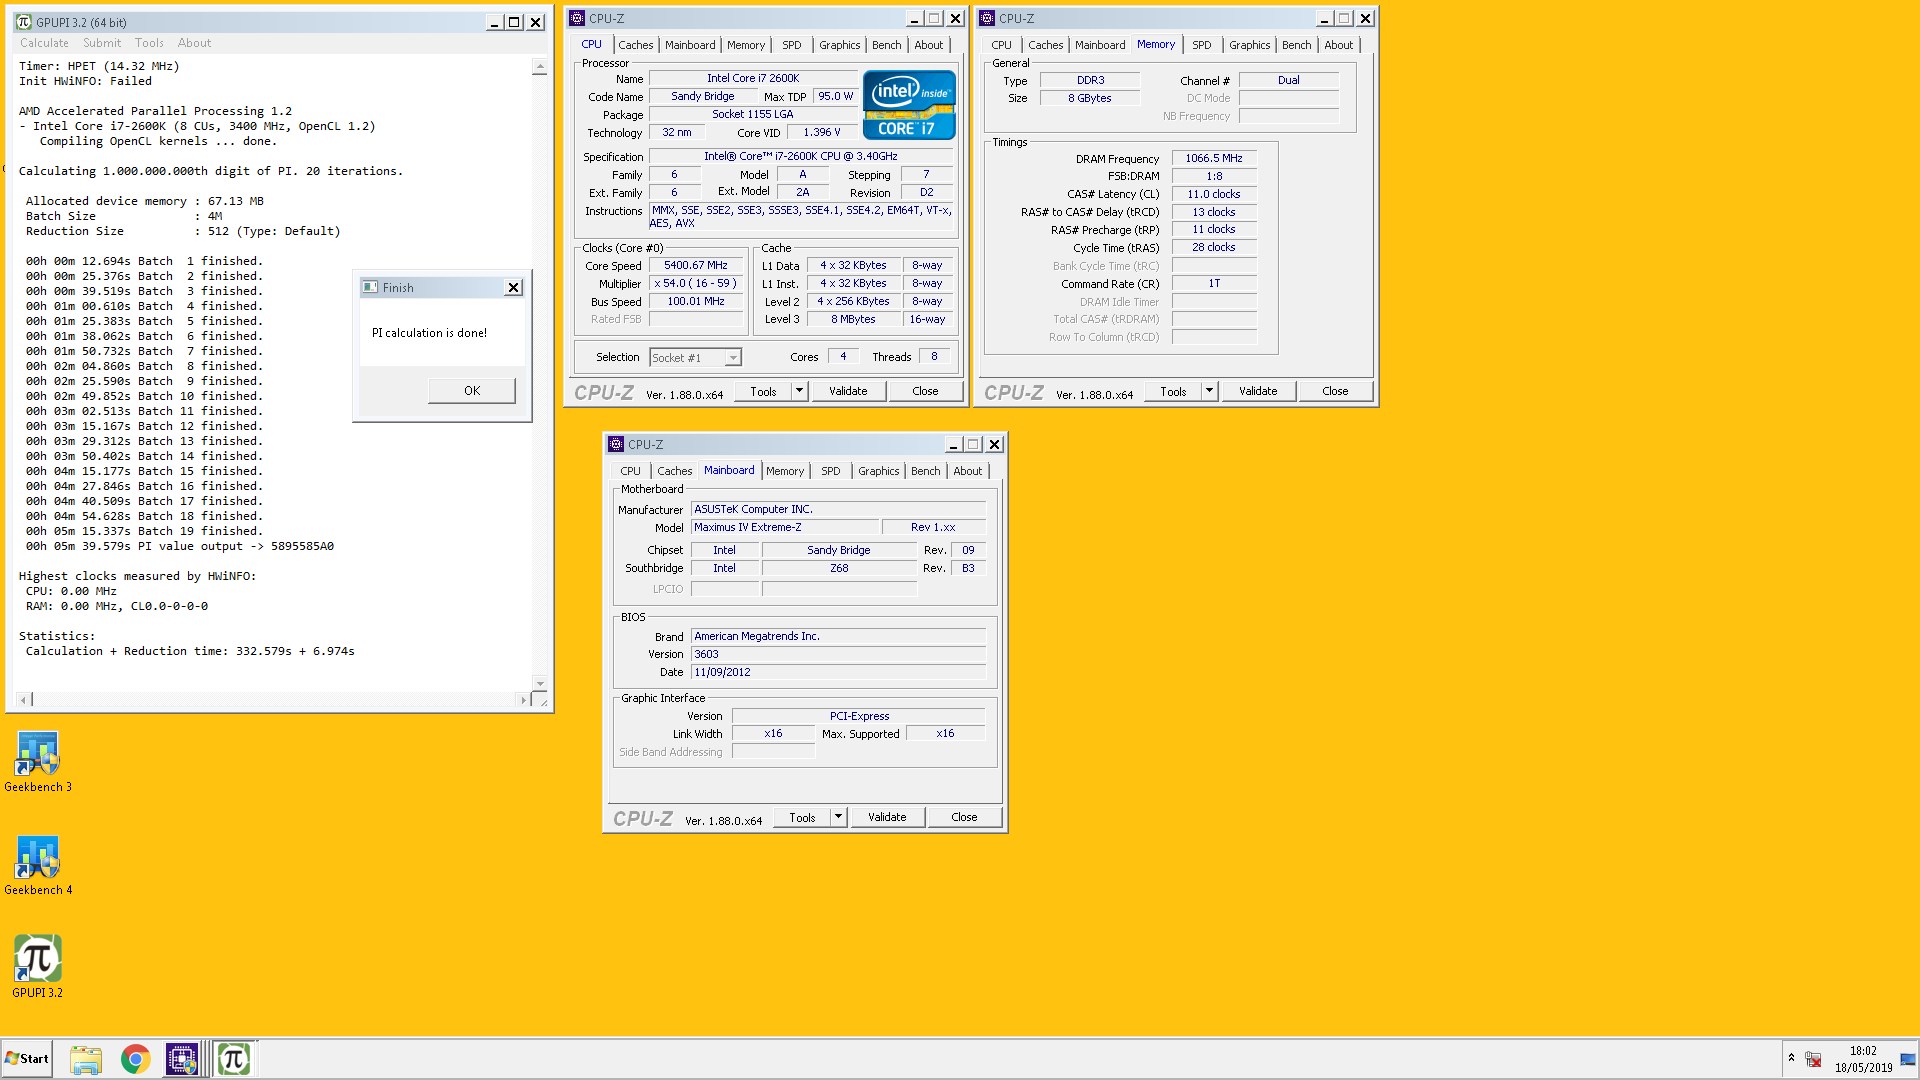
Task: Click Tools button in CPU-Z CPU window
Action: (763, 391)
